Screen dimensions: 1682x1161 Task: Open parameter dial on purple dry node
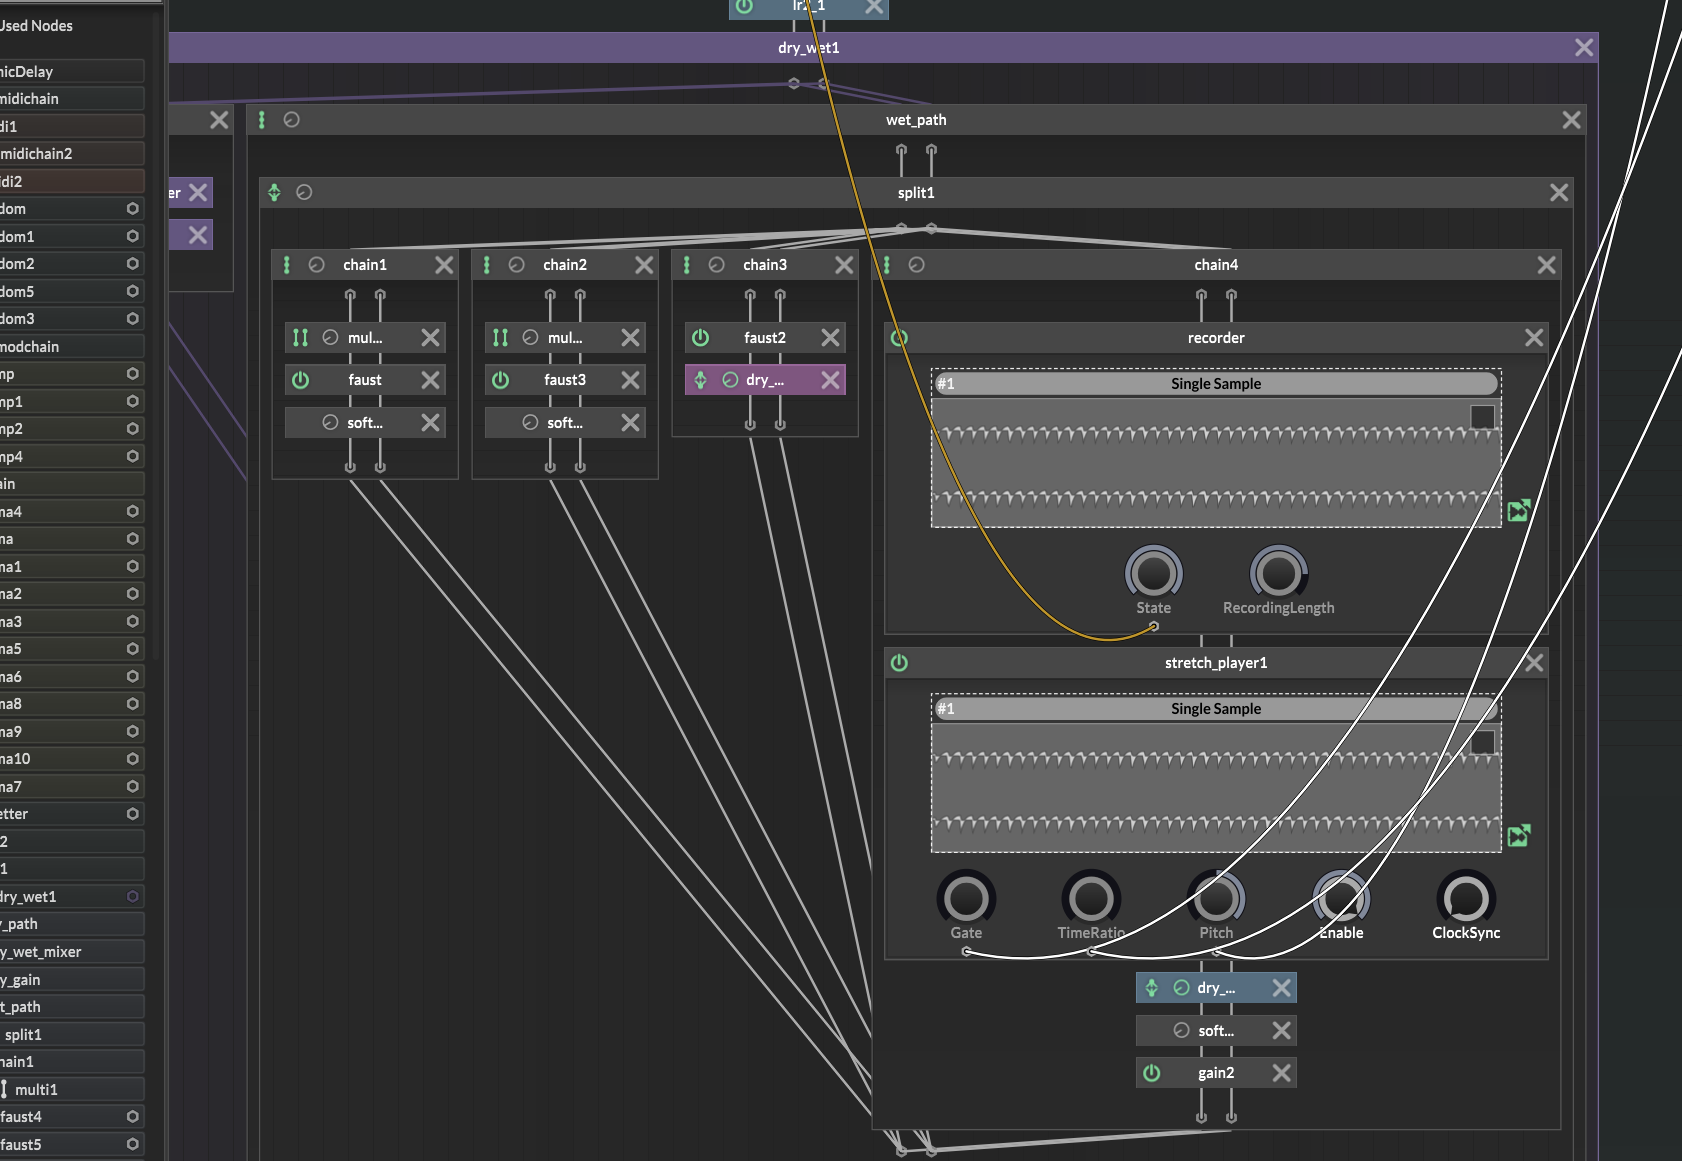[x=730, y=380]
